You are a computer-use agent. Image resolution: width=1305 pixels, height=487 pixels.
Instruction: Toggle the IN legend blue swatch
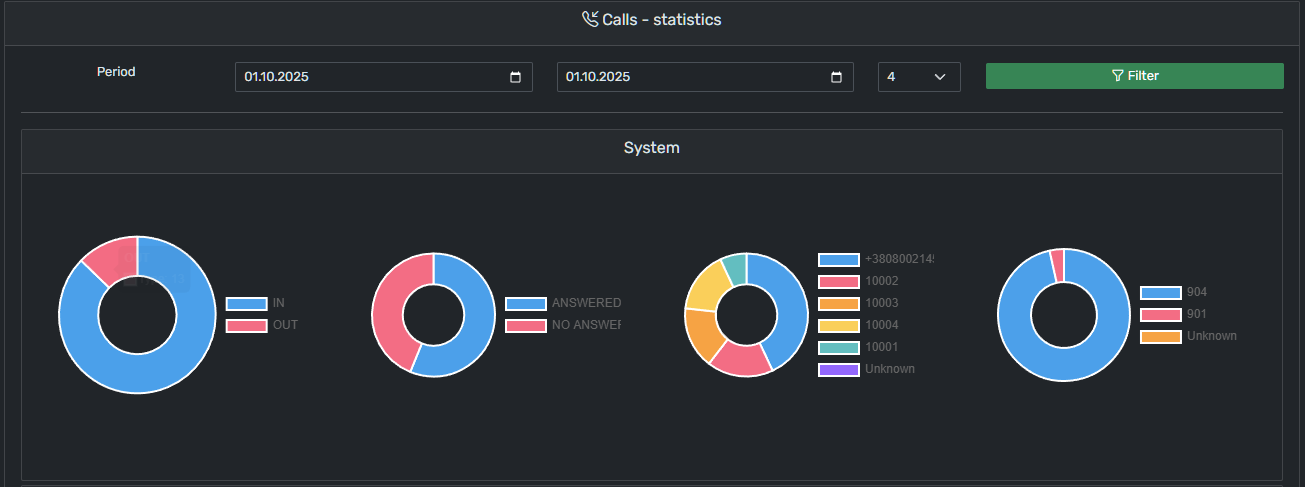pyautogui.click(x=246, y=303)
